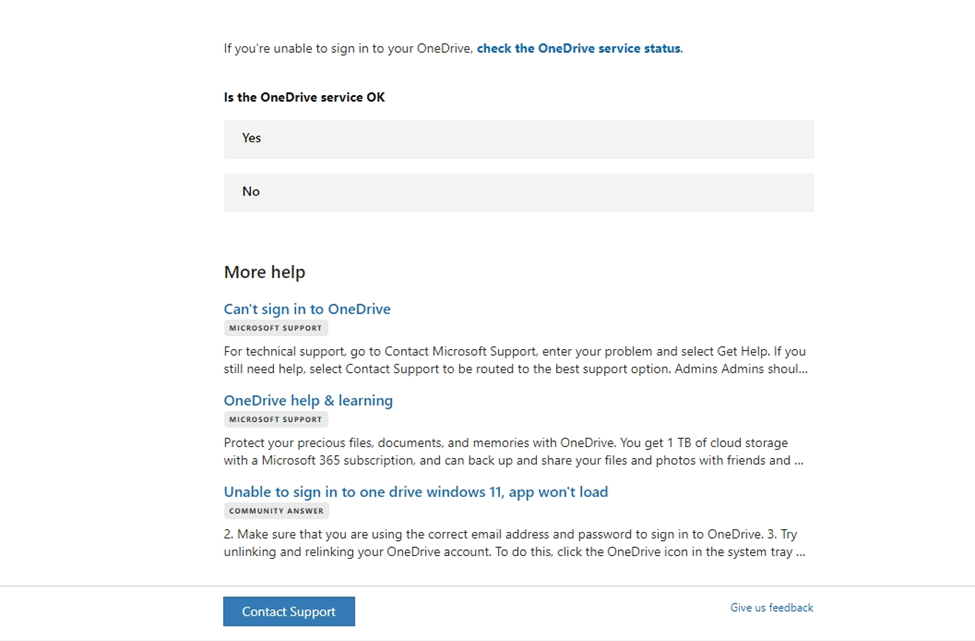The height and width of the screenshot is (641, 975).
Task: Click the 'Is the OneDrive service OK' question
Action: click(x=304, y=97)
